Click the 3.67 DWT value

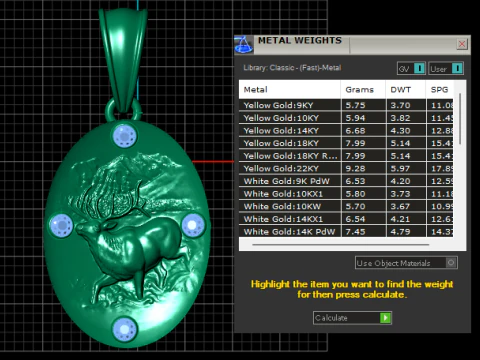(400, 207)
